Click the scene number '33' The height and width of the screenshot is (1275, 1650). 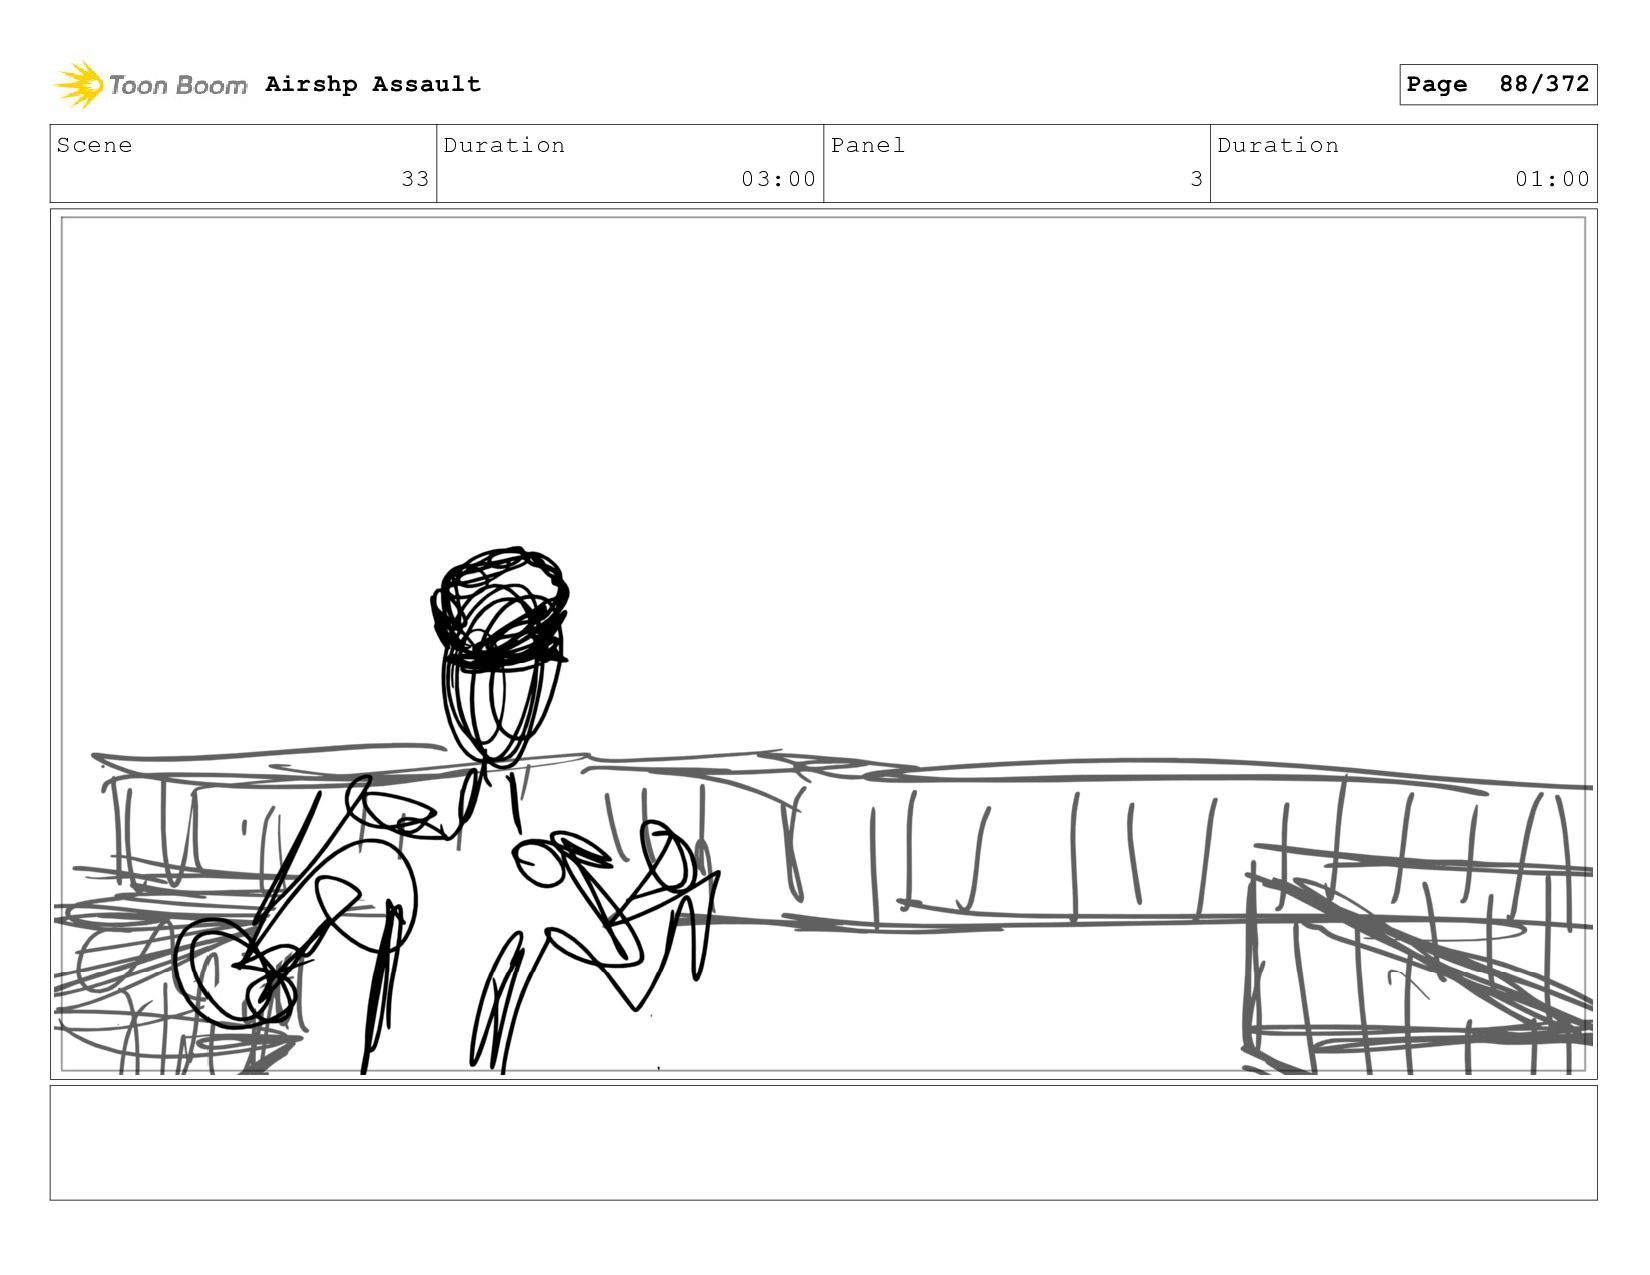coord(415,179)
